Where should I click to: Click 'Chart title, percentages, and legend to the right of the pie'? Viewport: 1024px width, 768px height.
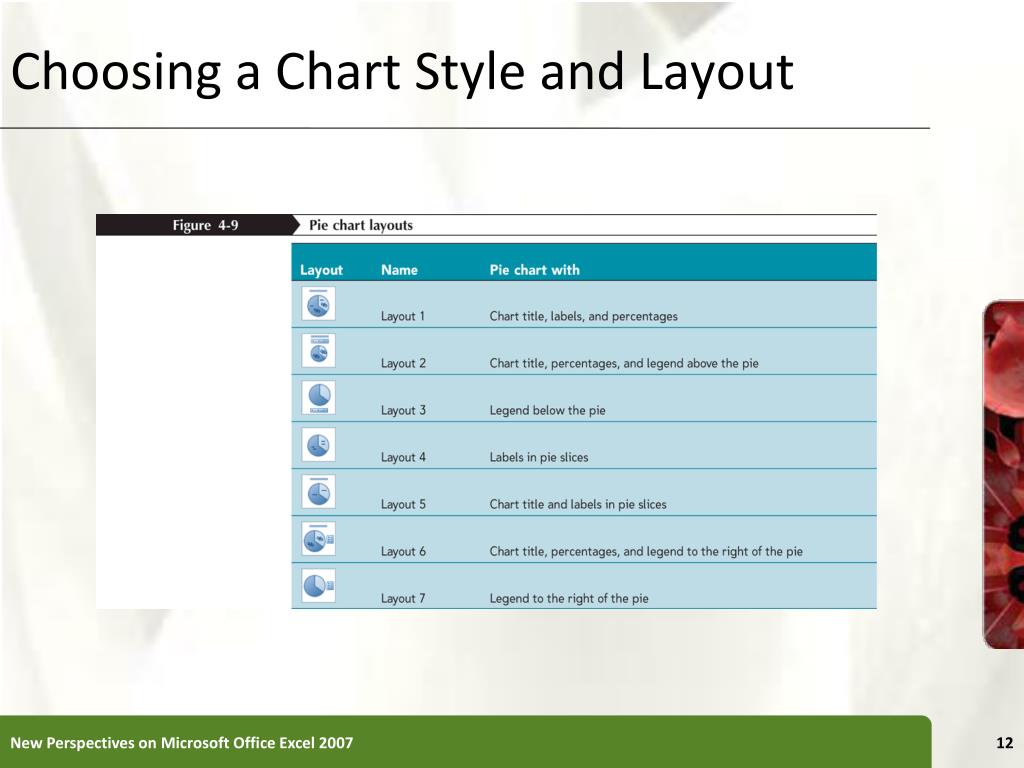[x=647, y=551]
